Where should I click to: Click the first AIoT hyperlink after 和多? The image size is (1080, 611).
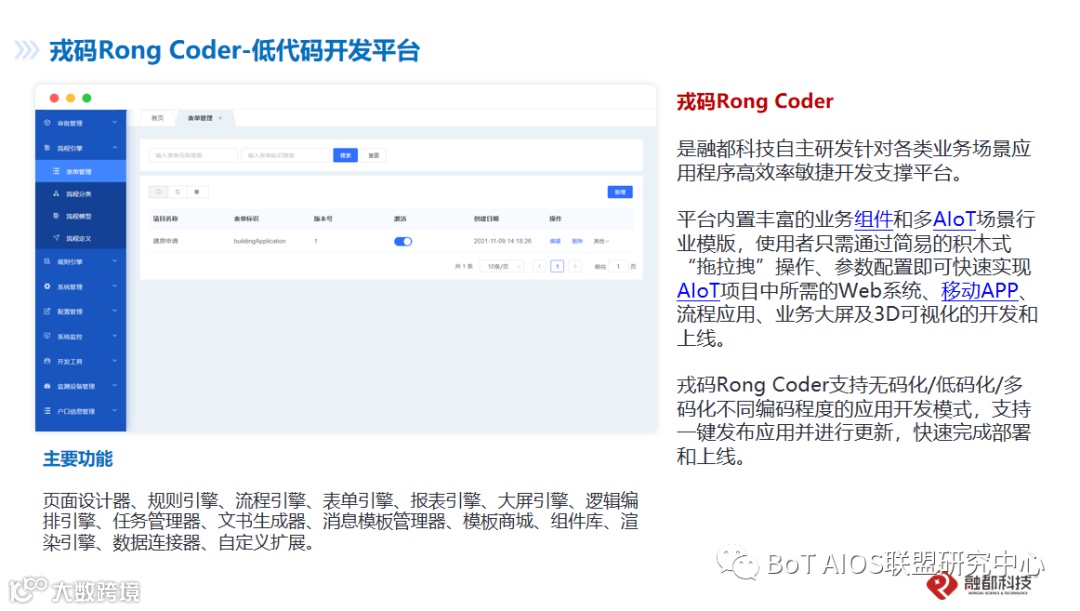pyautogui.click(x=955, y=220)
